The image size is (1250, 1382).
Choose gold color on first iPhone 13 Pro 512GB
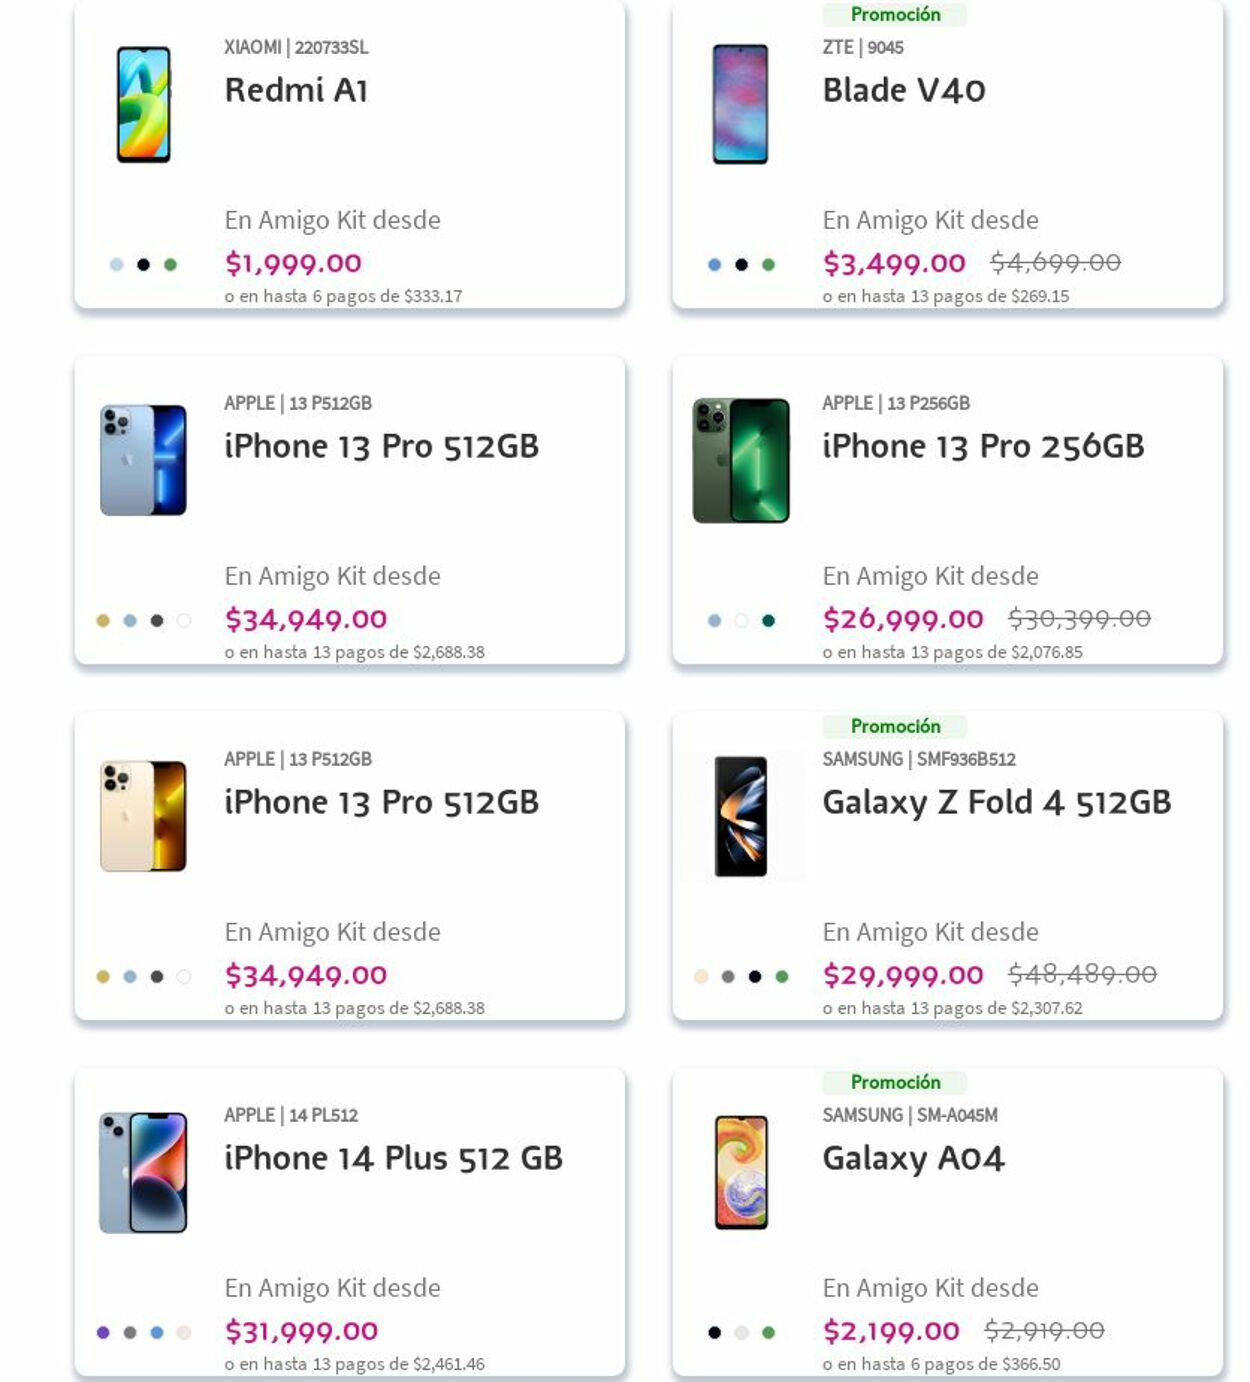(x=103, y=621)
